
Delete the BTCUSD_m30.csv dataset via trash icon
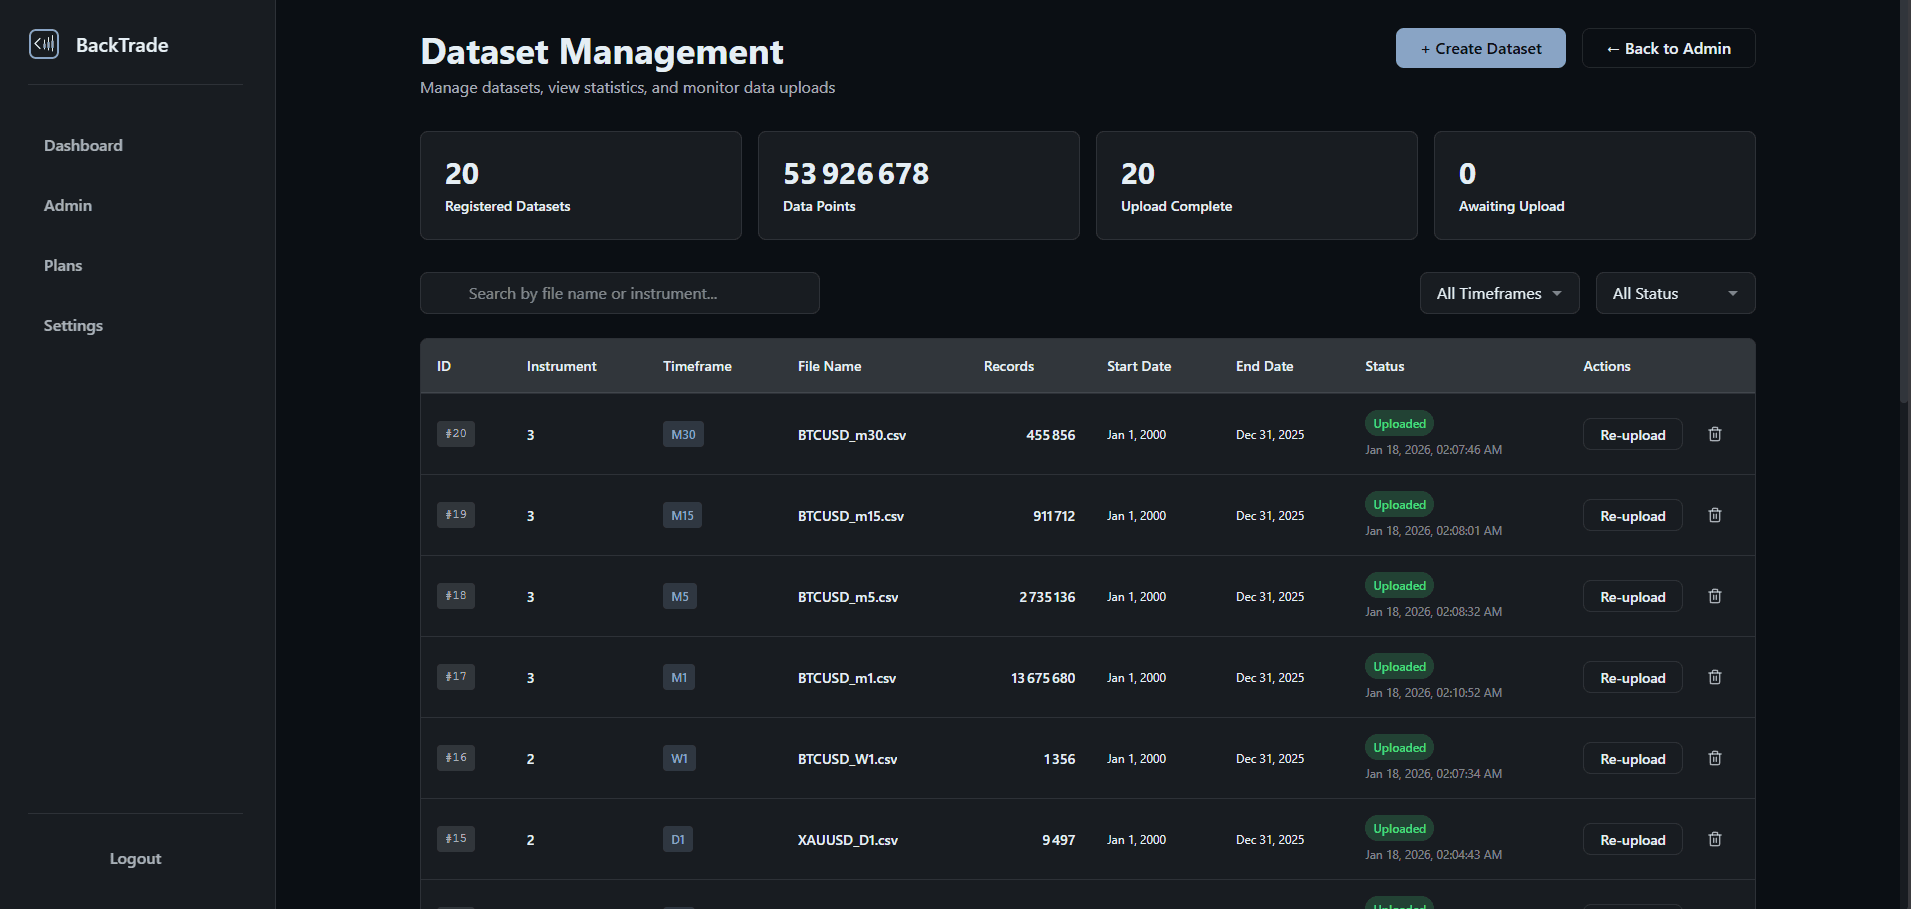coord(1714,434)
